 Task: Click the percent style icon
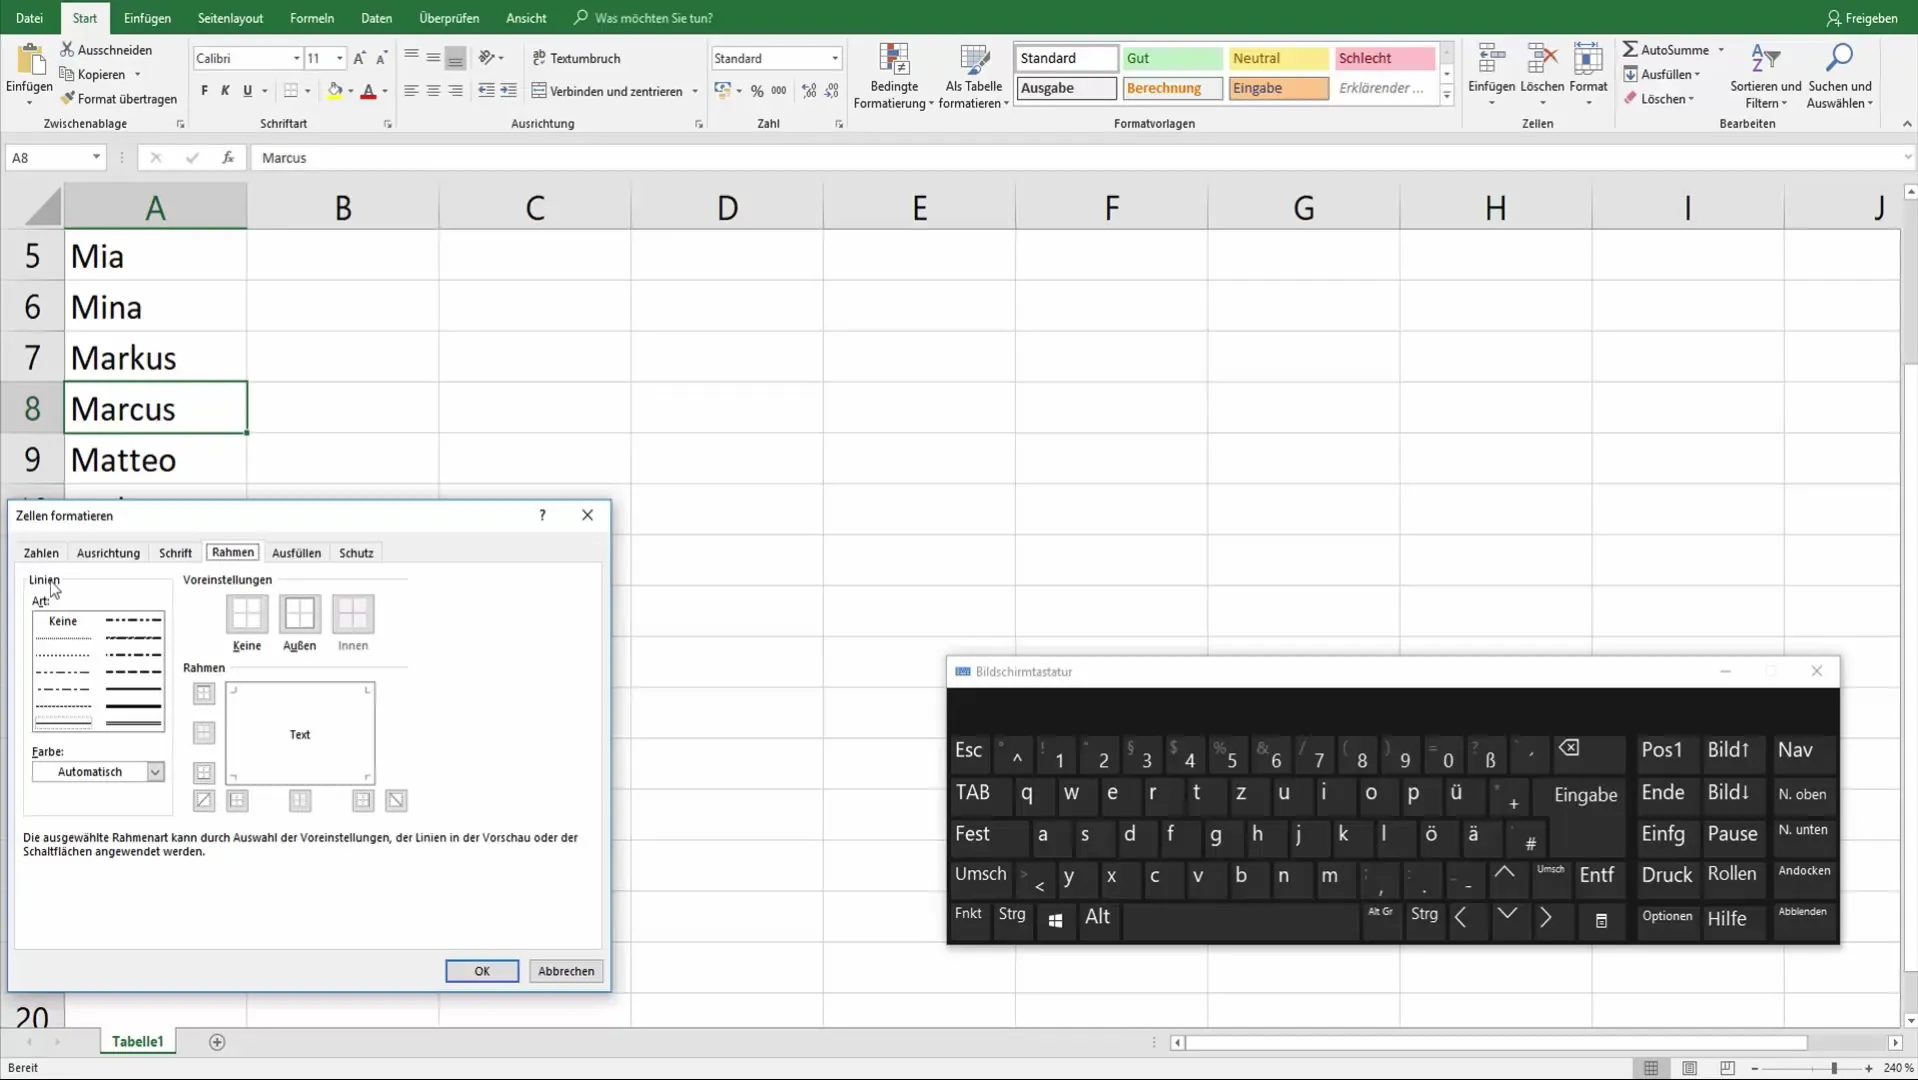point(757,91)
